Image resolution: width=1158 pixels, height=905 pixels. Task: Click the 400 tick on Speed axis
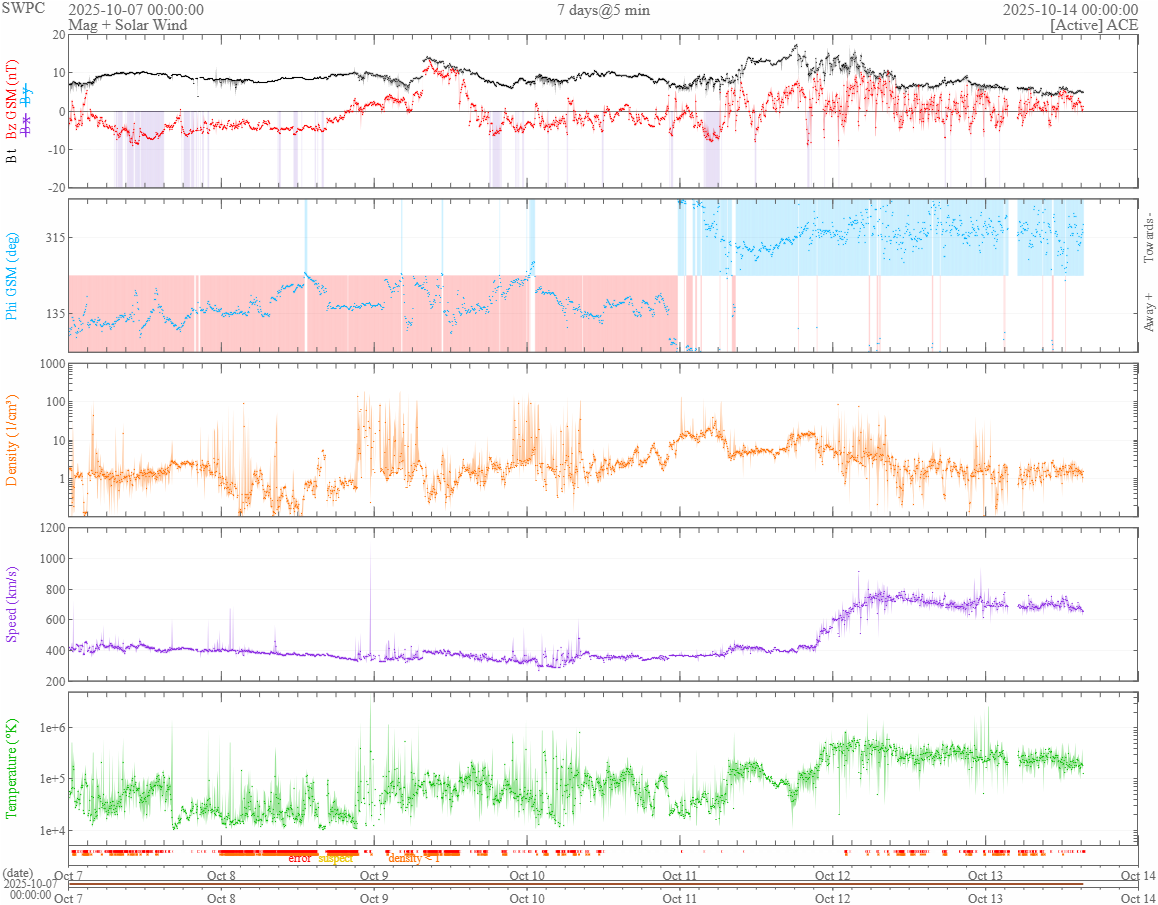pyautogui.click(x=55, y=651)
